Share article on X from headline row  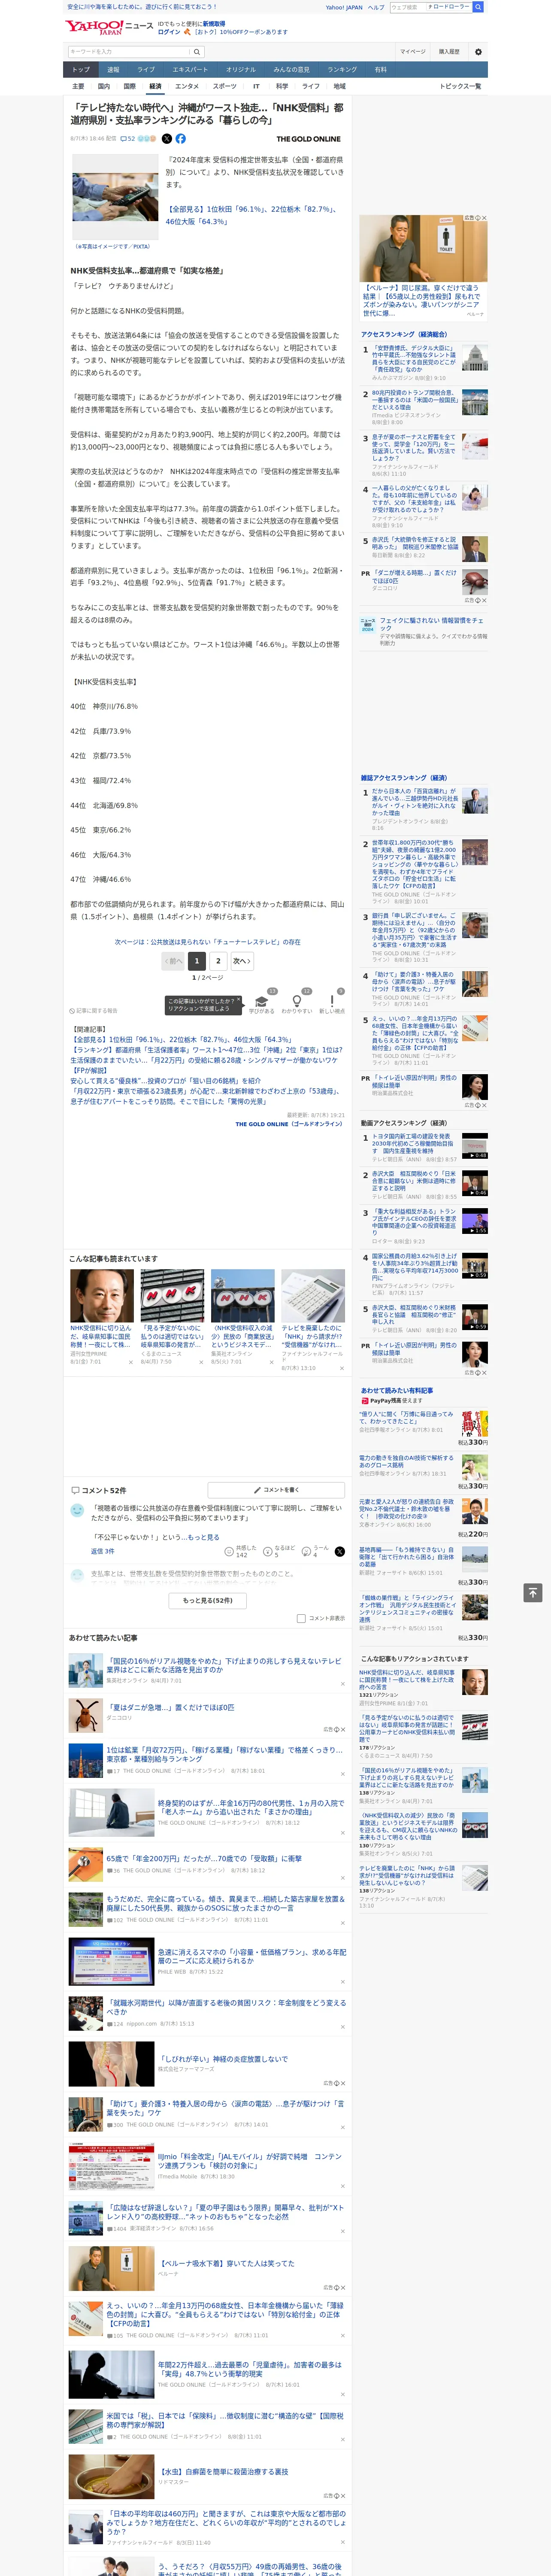click(167, 139)
